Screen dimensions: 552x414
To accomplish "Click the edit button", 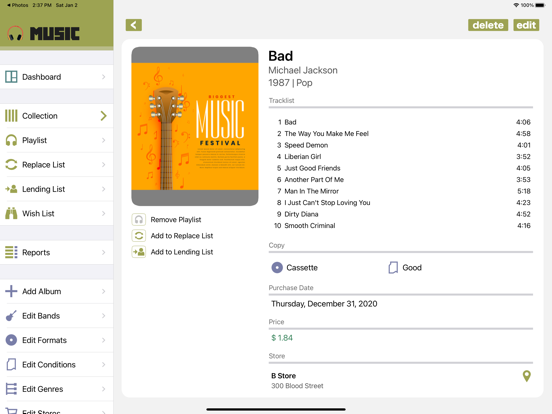I will pyautogui.click(x=526, y=25).
